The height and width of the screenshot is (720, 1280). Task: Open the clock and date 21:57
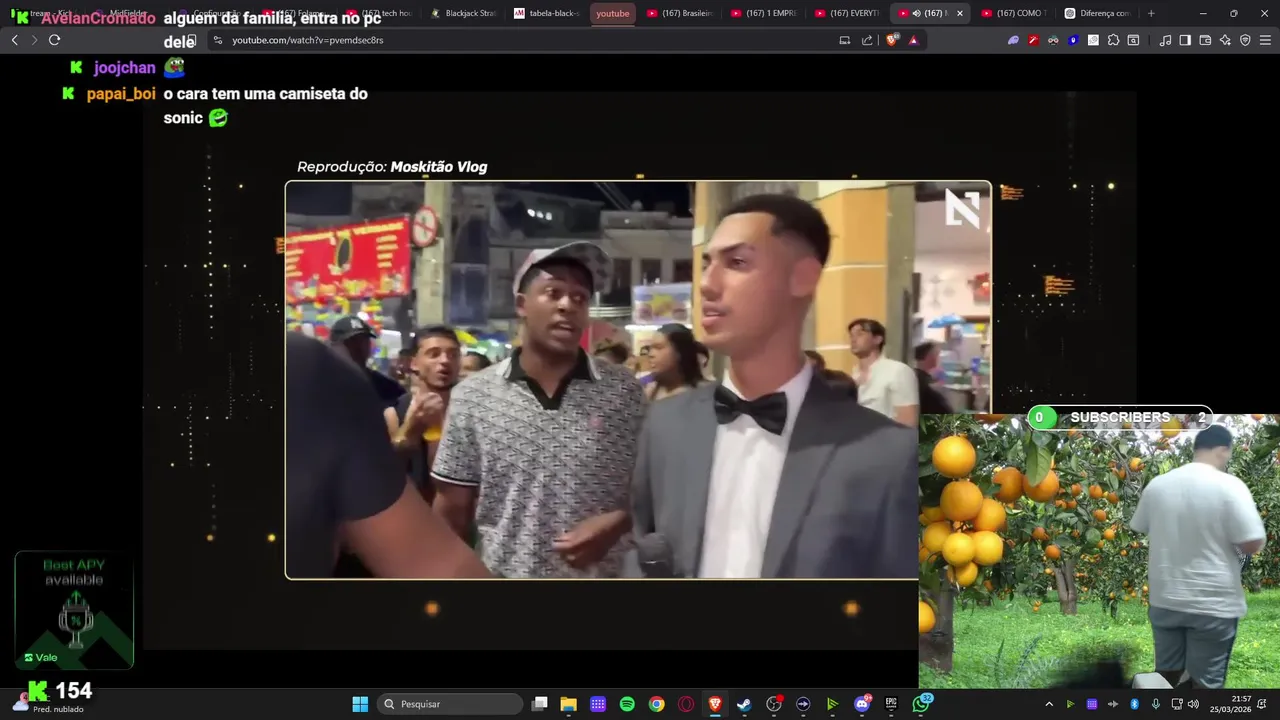point(1230,704)
